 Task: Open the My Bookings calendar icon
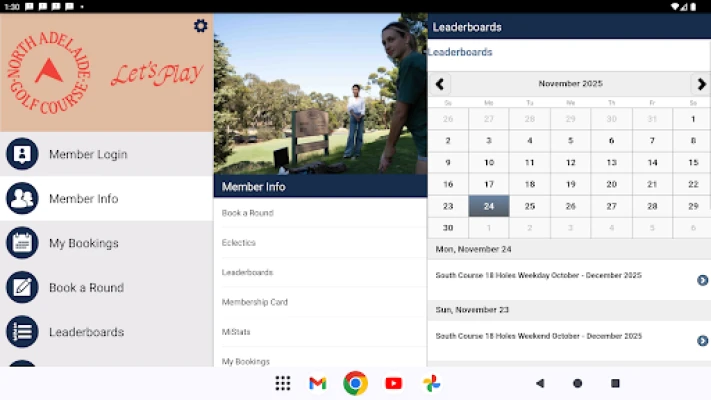[22, 243]
